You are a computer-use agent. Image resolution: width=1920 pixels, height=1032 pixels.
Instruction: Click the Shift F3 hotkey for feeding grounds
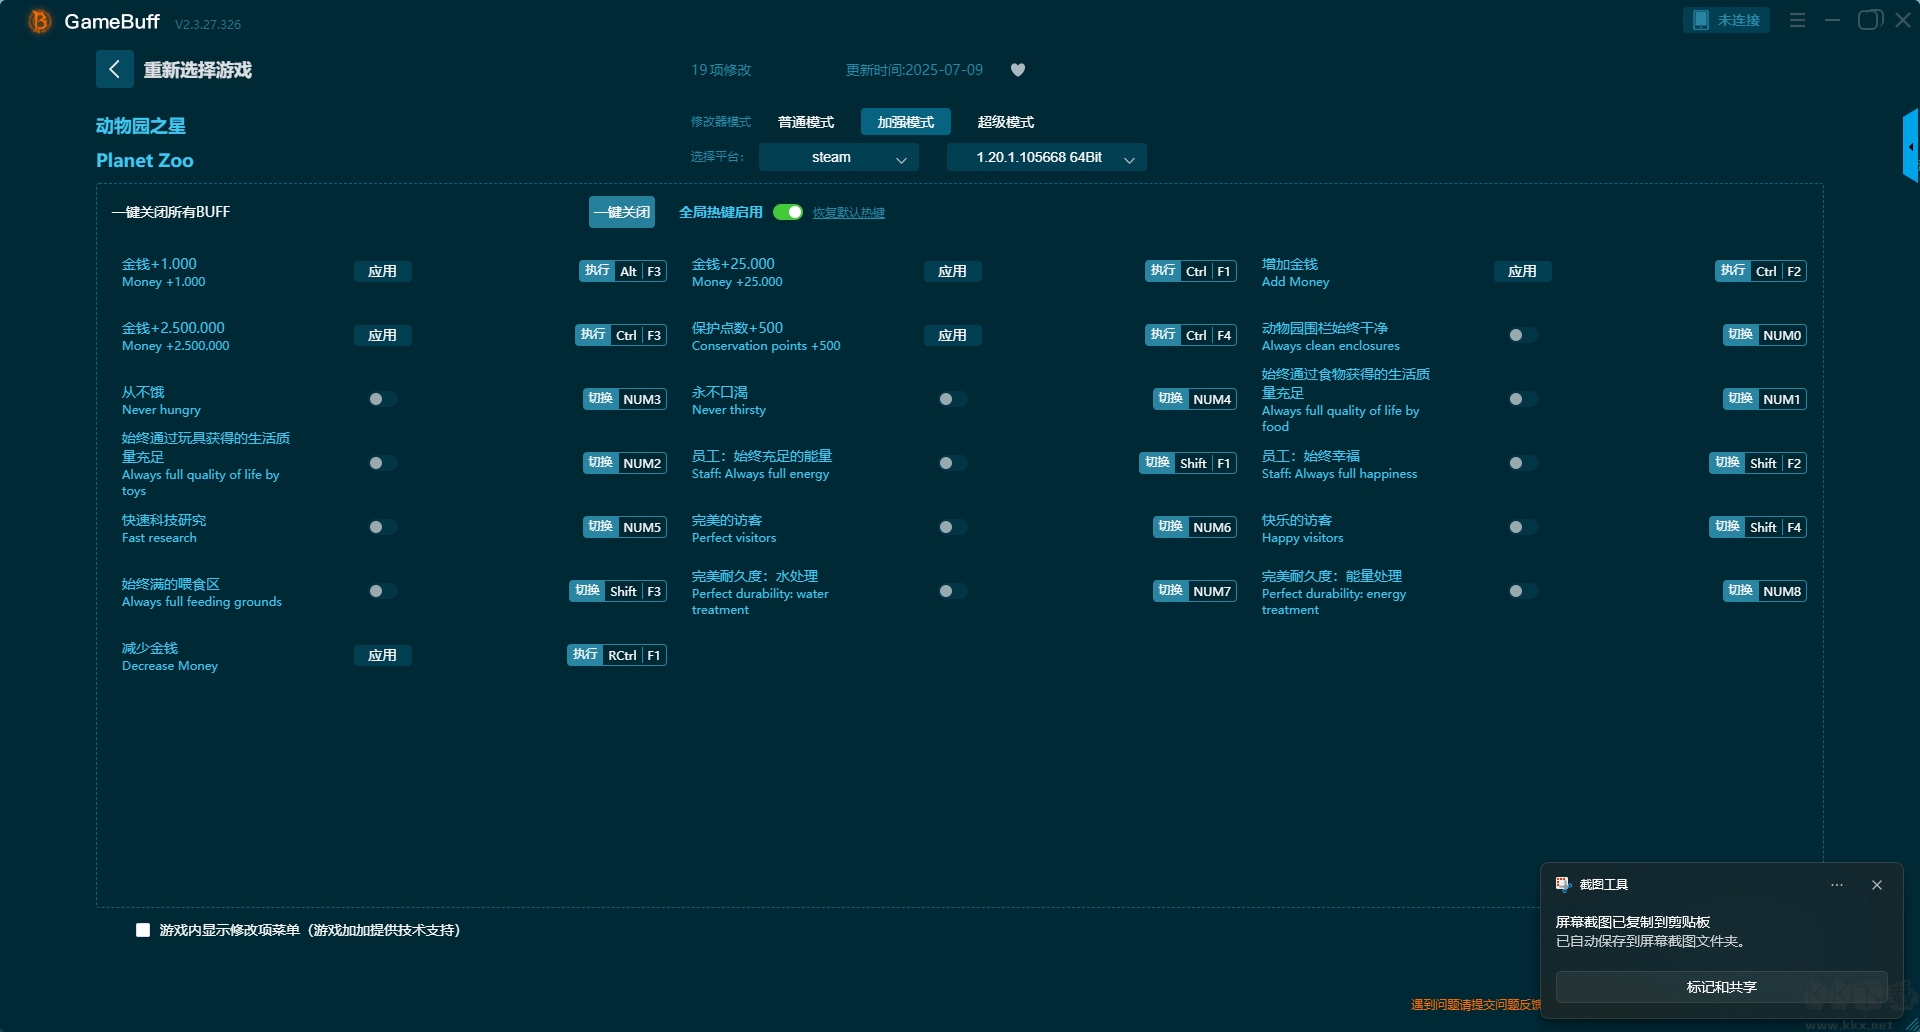618,591
